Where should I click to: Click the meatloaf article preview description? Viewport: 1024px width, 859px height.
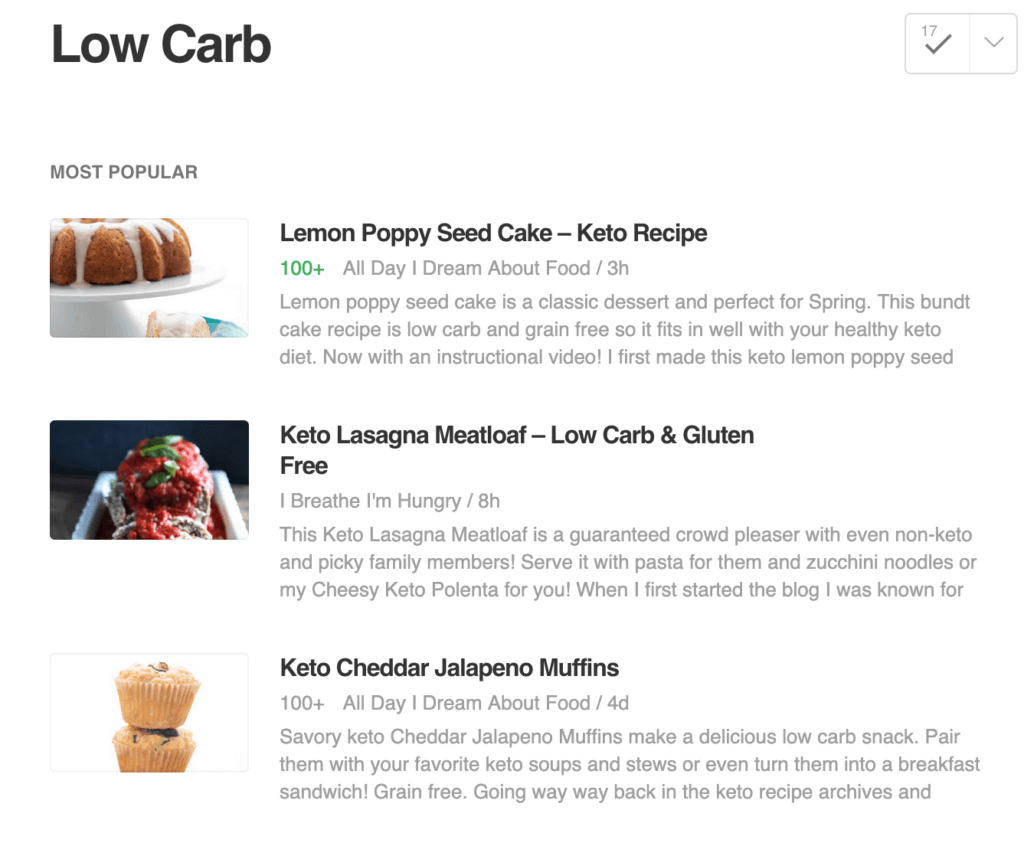coord(620,562)
